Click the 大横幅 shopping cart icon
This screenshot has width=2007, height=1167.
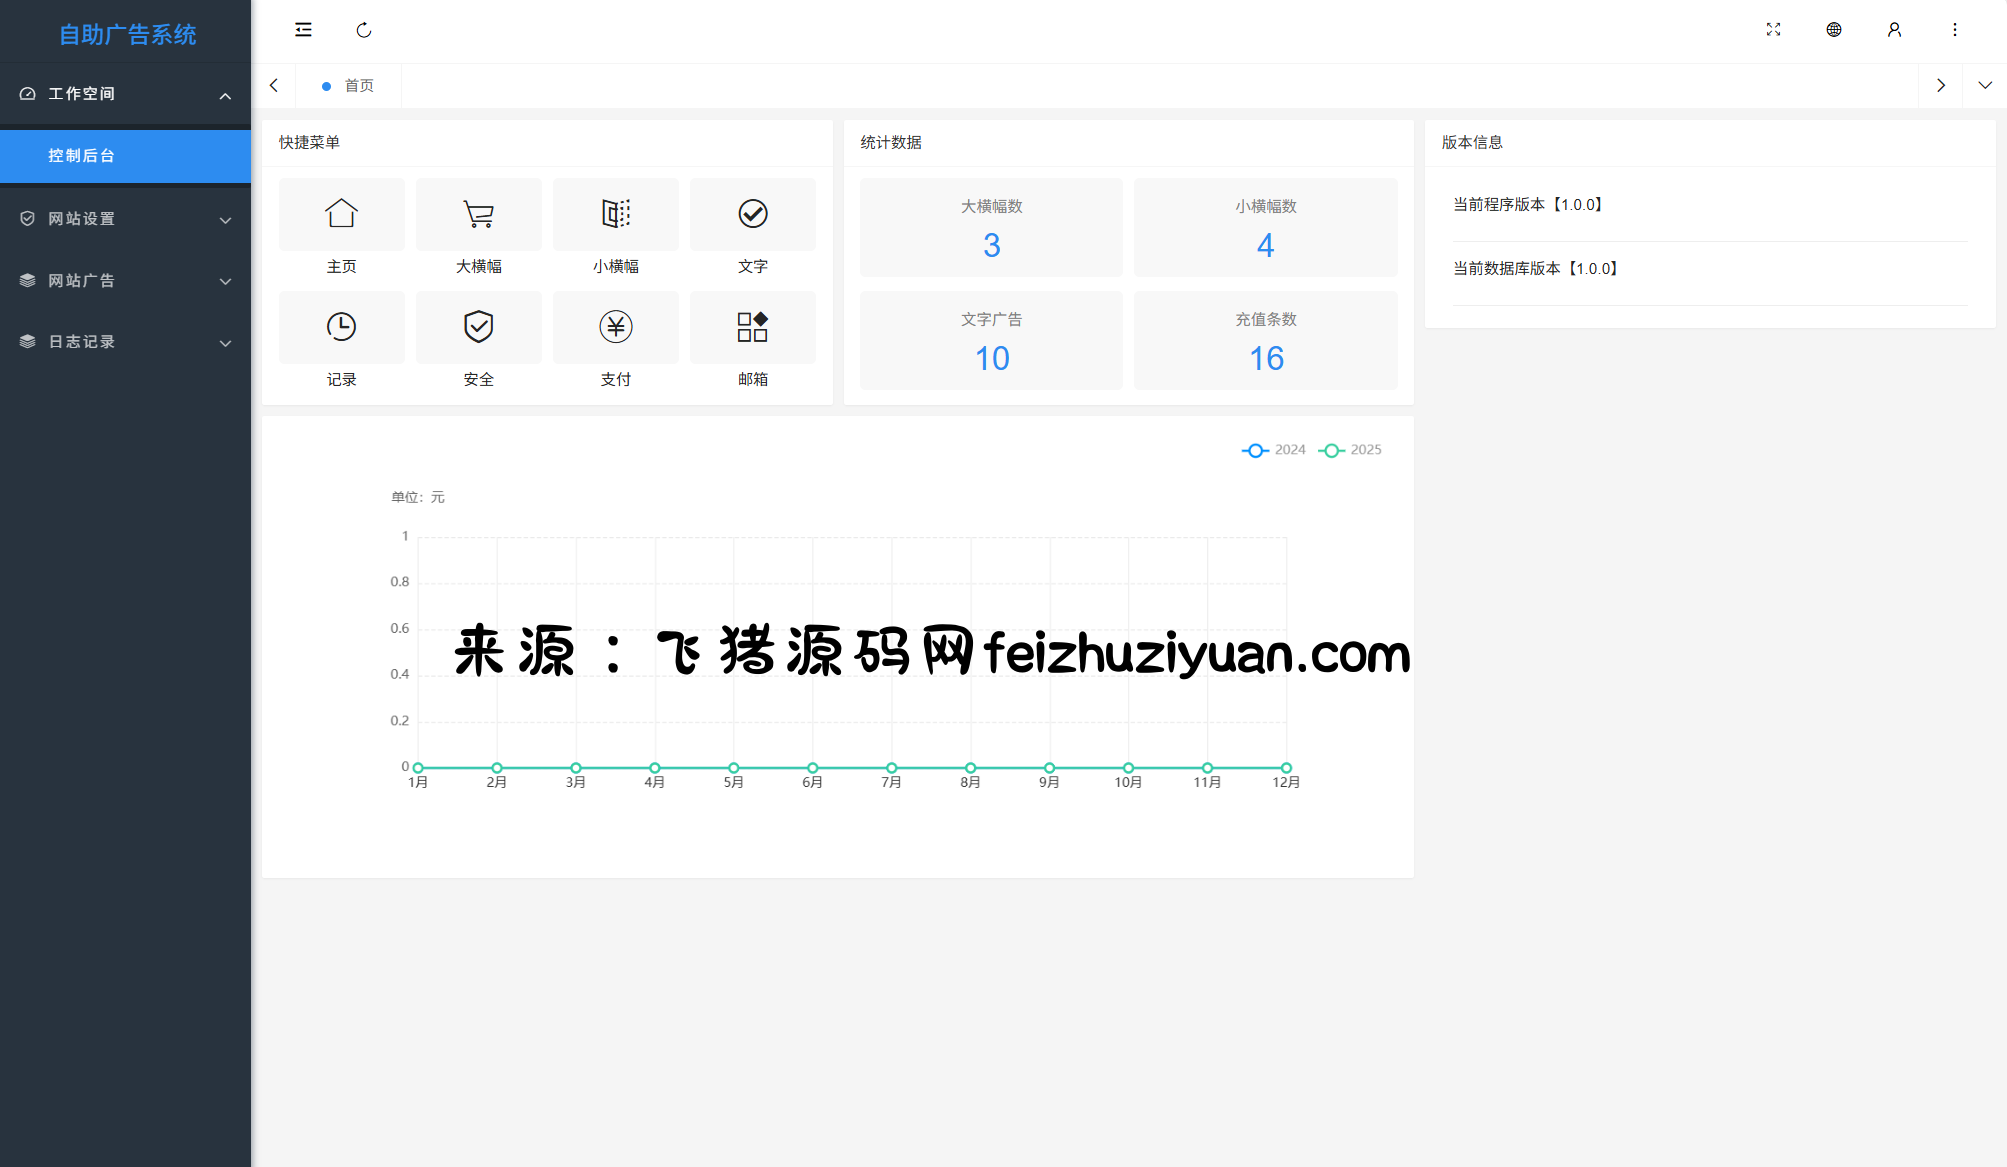478,214
